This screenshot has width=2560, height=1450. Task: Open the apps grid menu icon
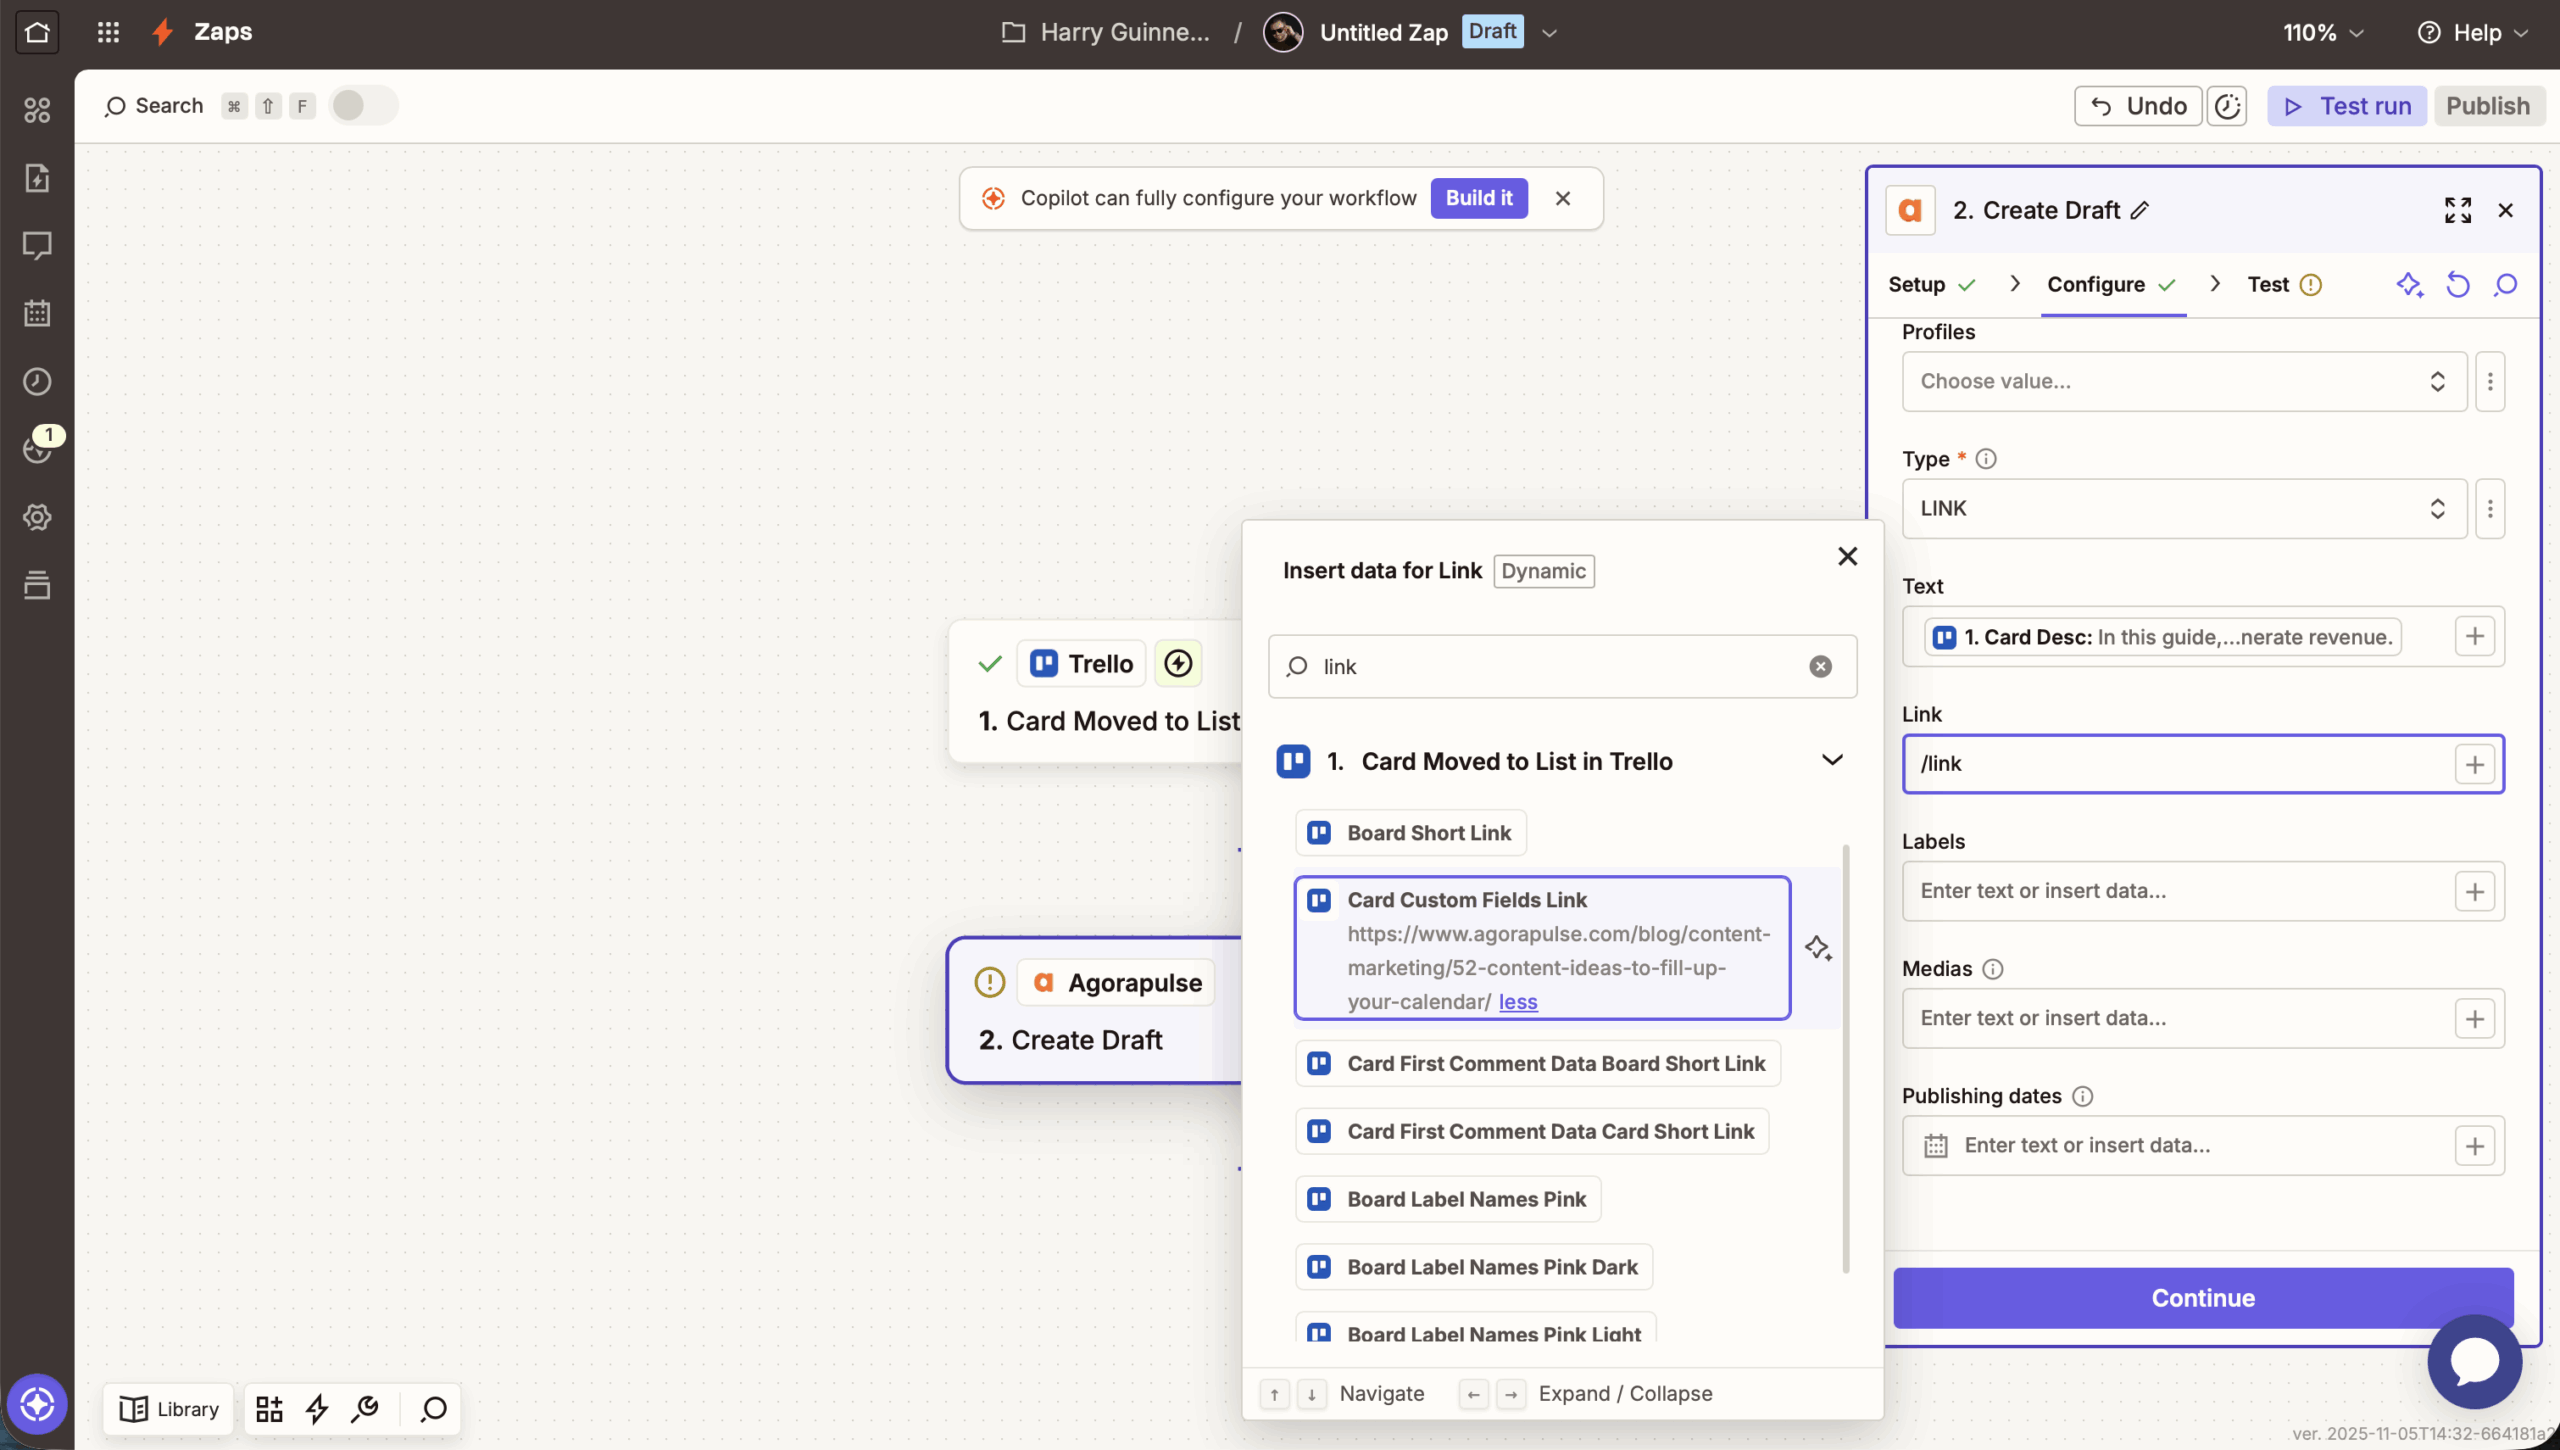point(108,32)
